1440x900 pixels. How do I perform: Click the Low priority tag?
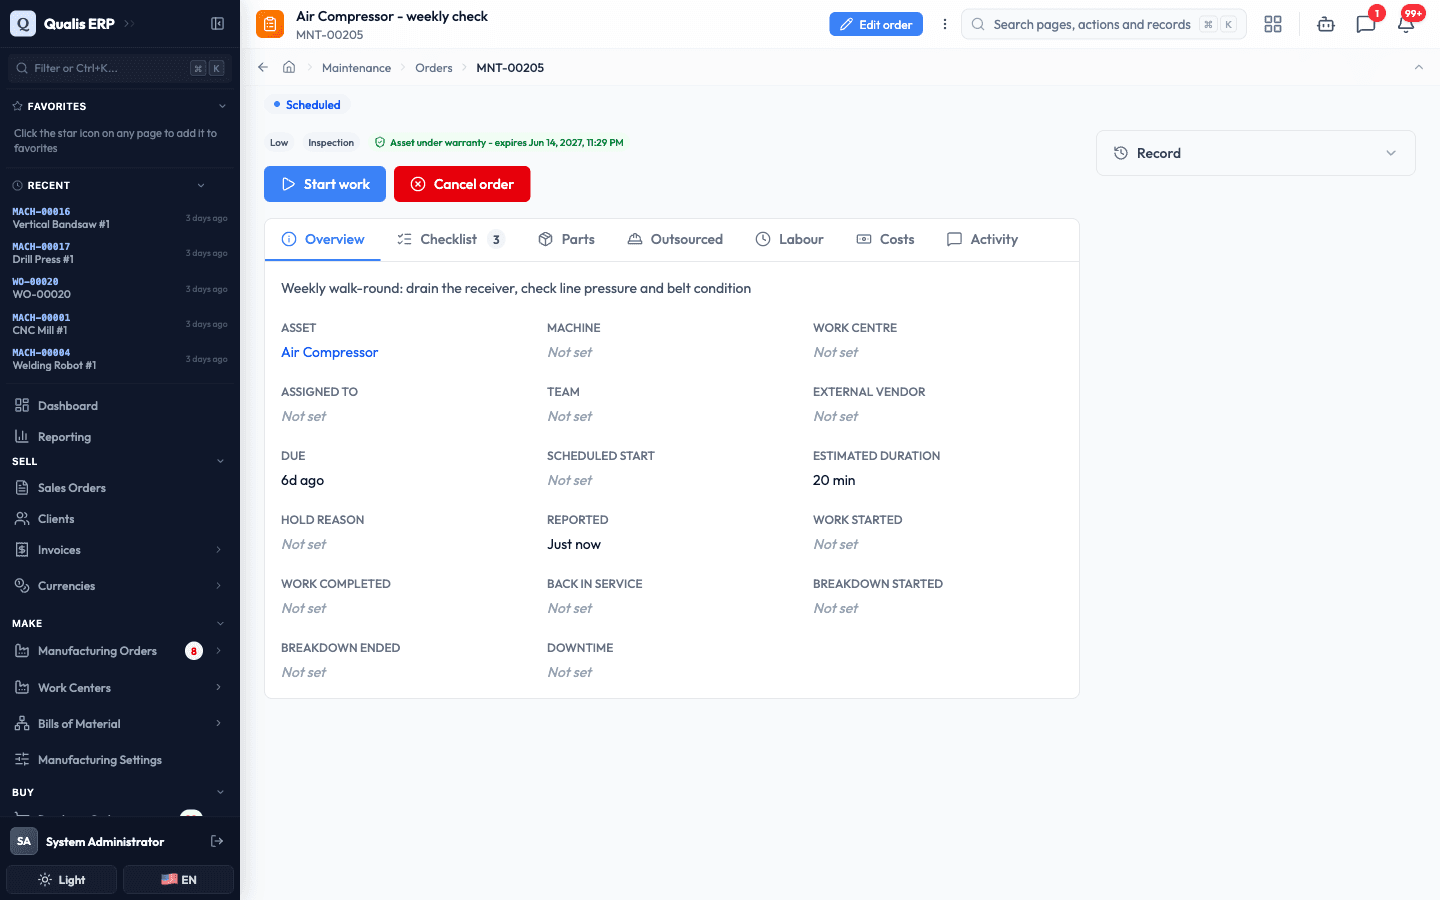(279, 143)
